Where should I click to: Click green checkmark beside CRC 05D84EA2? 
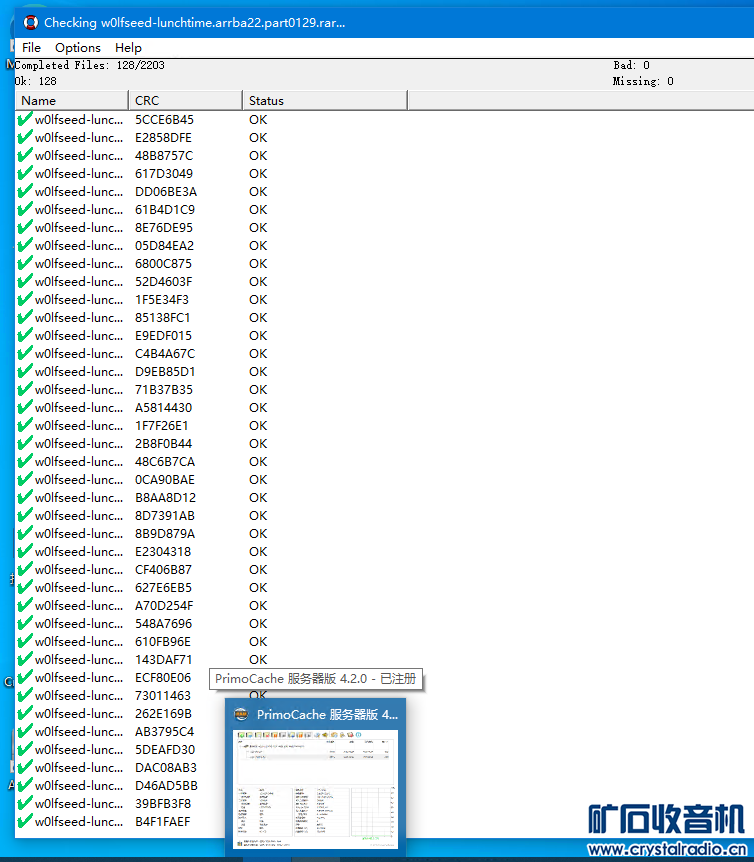coord(25,245)
